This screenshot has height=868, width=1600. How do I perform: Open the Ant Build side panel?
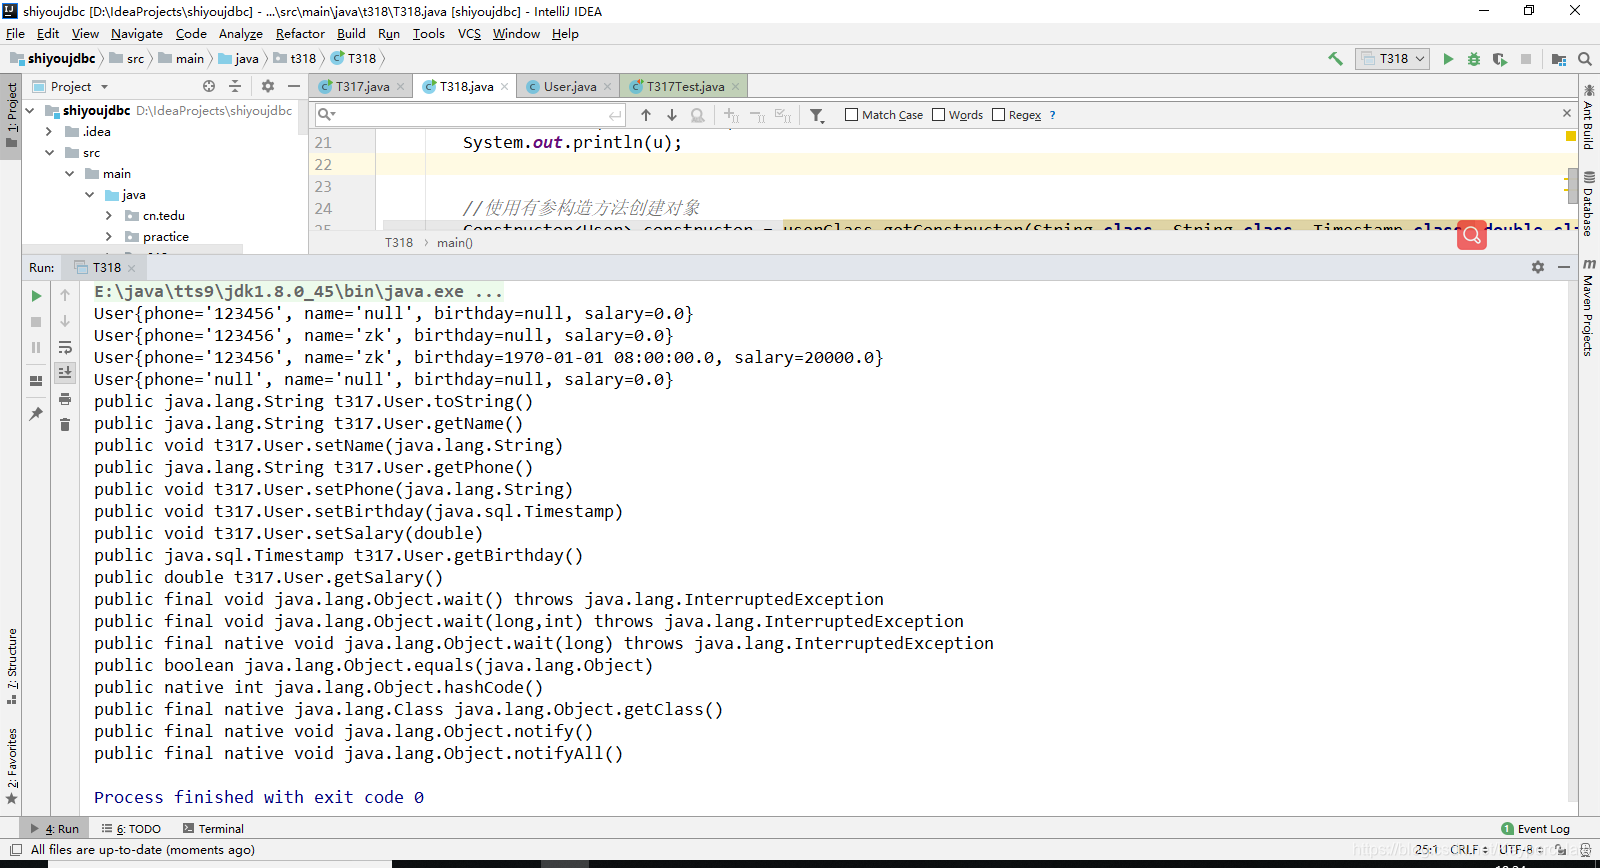pyautogui.click(x=1588, y=117)
